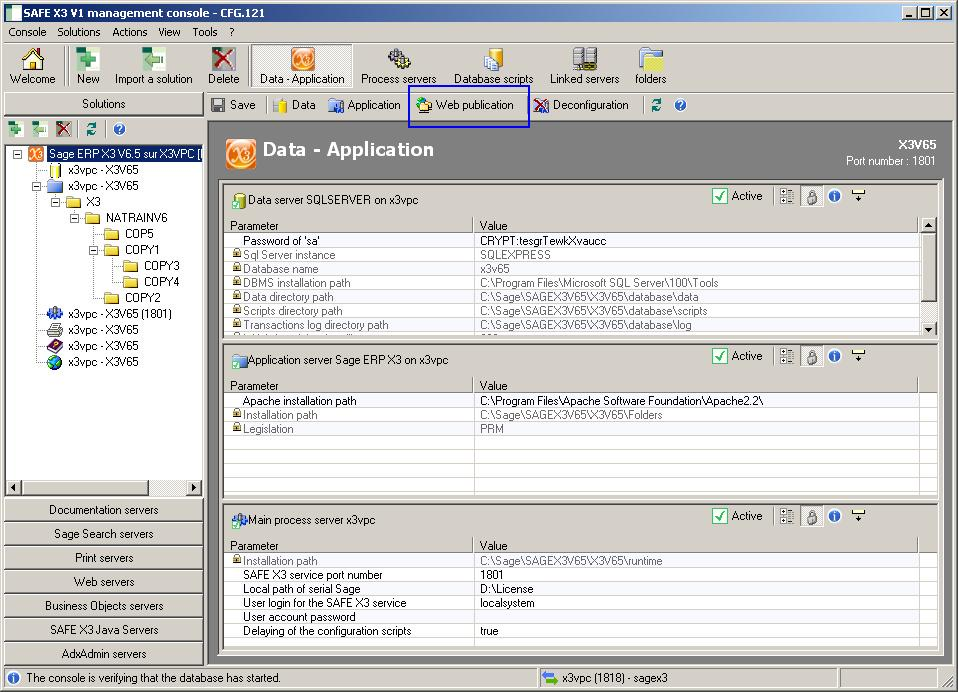This screenshot has width=958, height=692.
Task: Open the Database scripts view
Action: coord(493,66)
